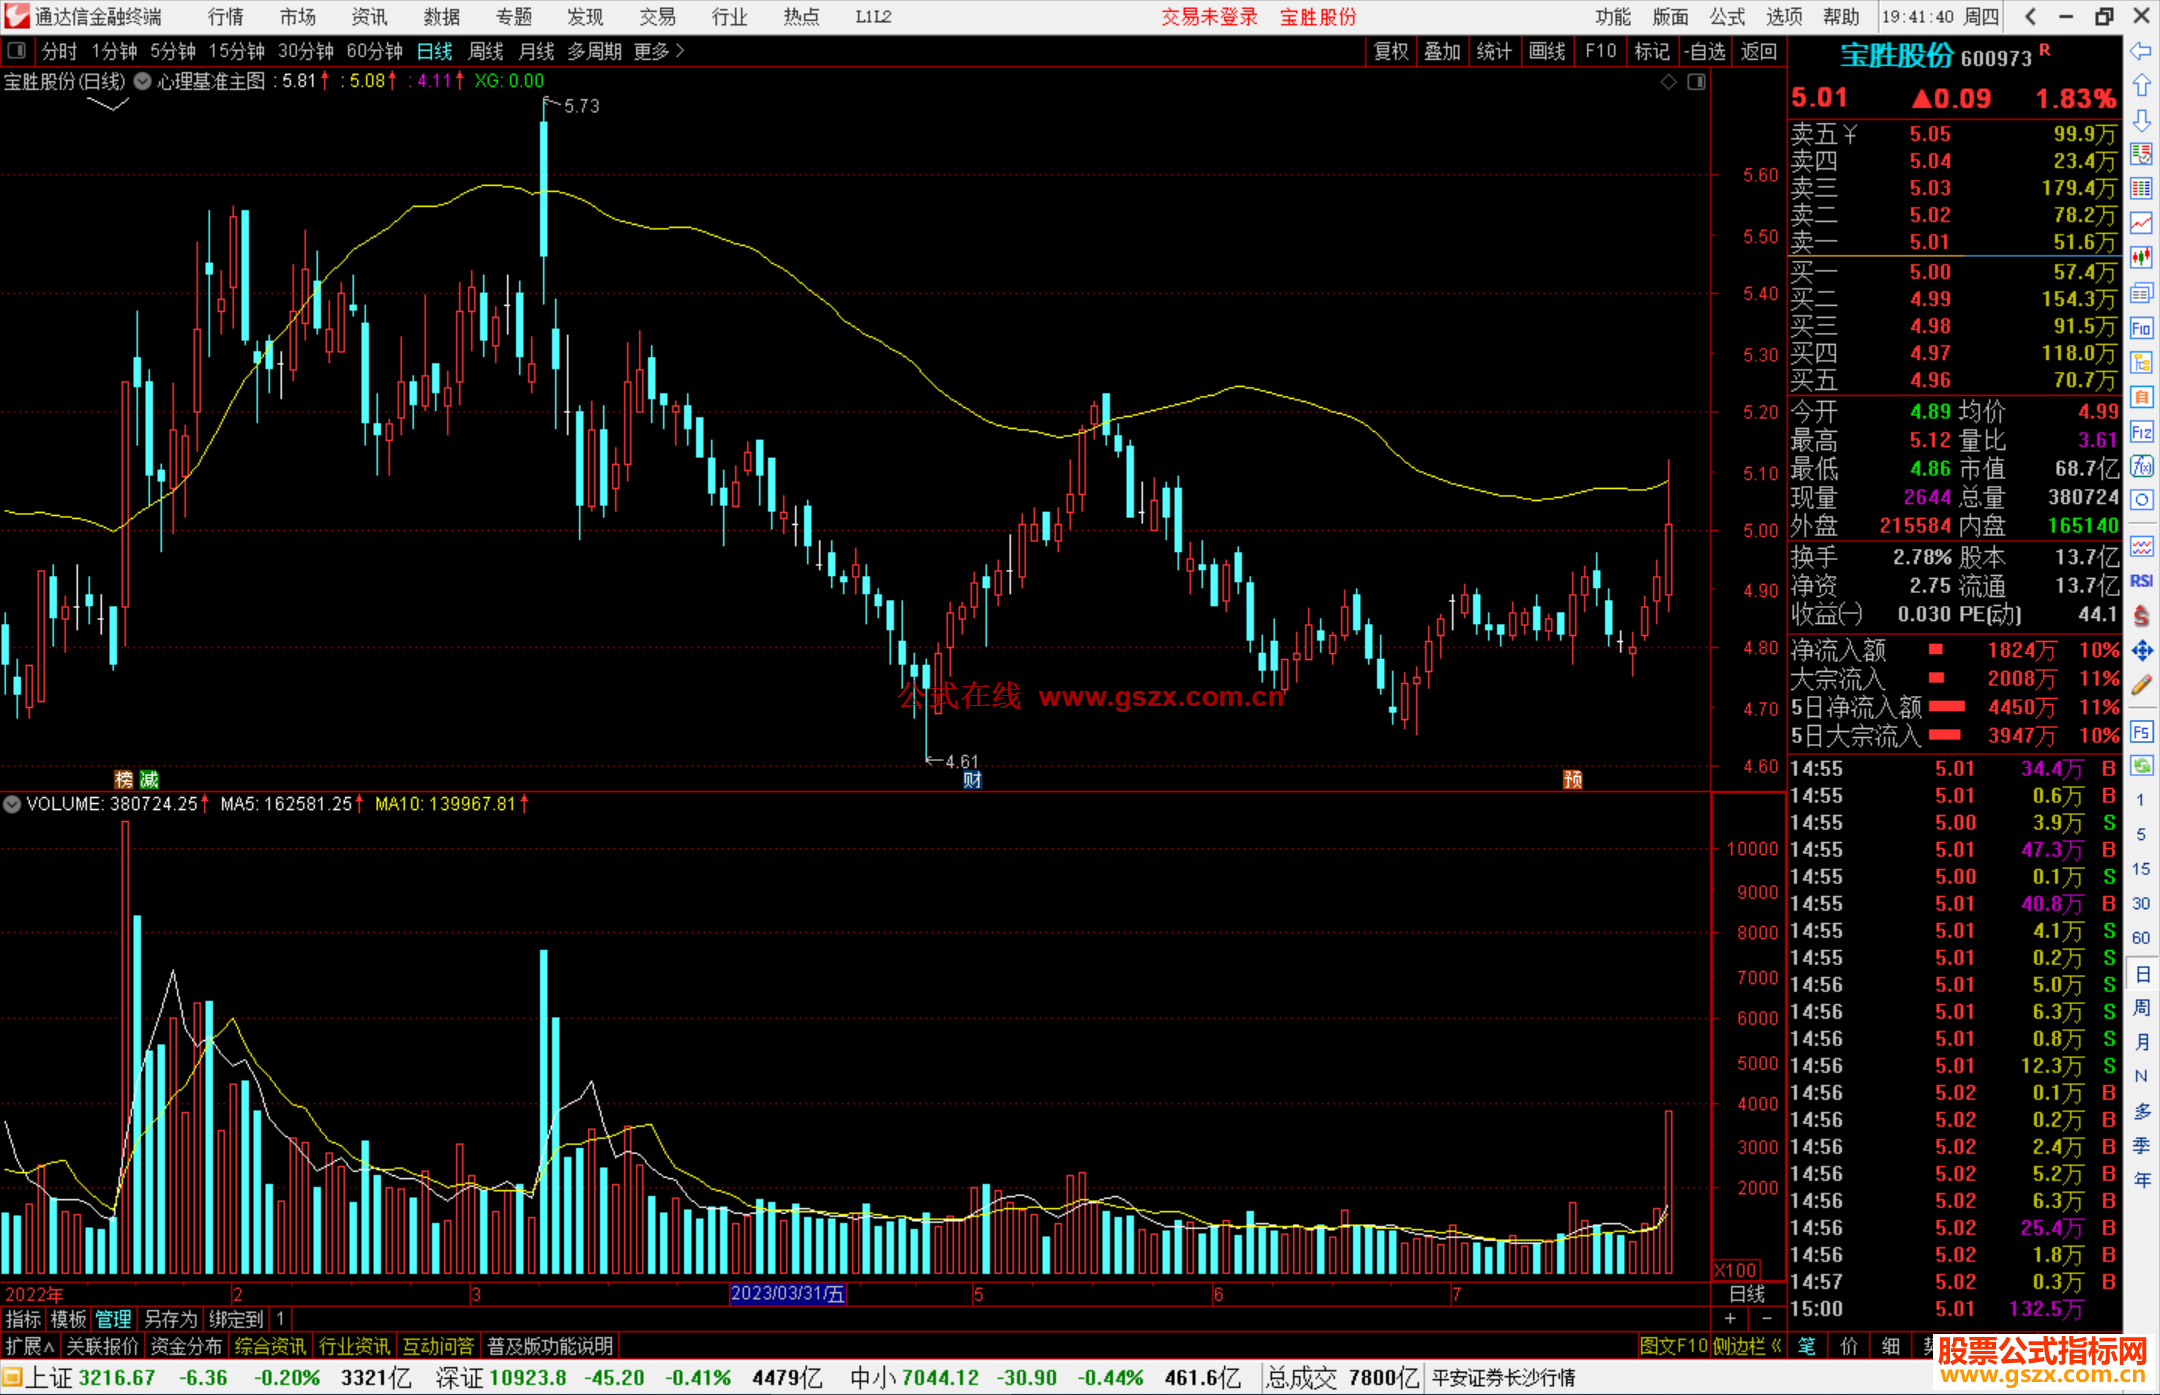Click the 2023/03/31 date marker on timeline

(x=787, y=1293)
